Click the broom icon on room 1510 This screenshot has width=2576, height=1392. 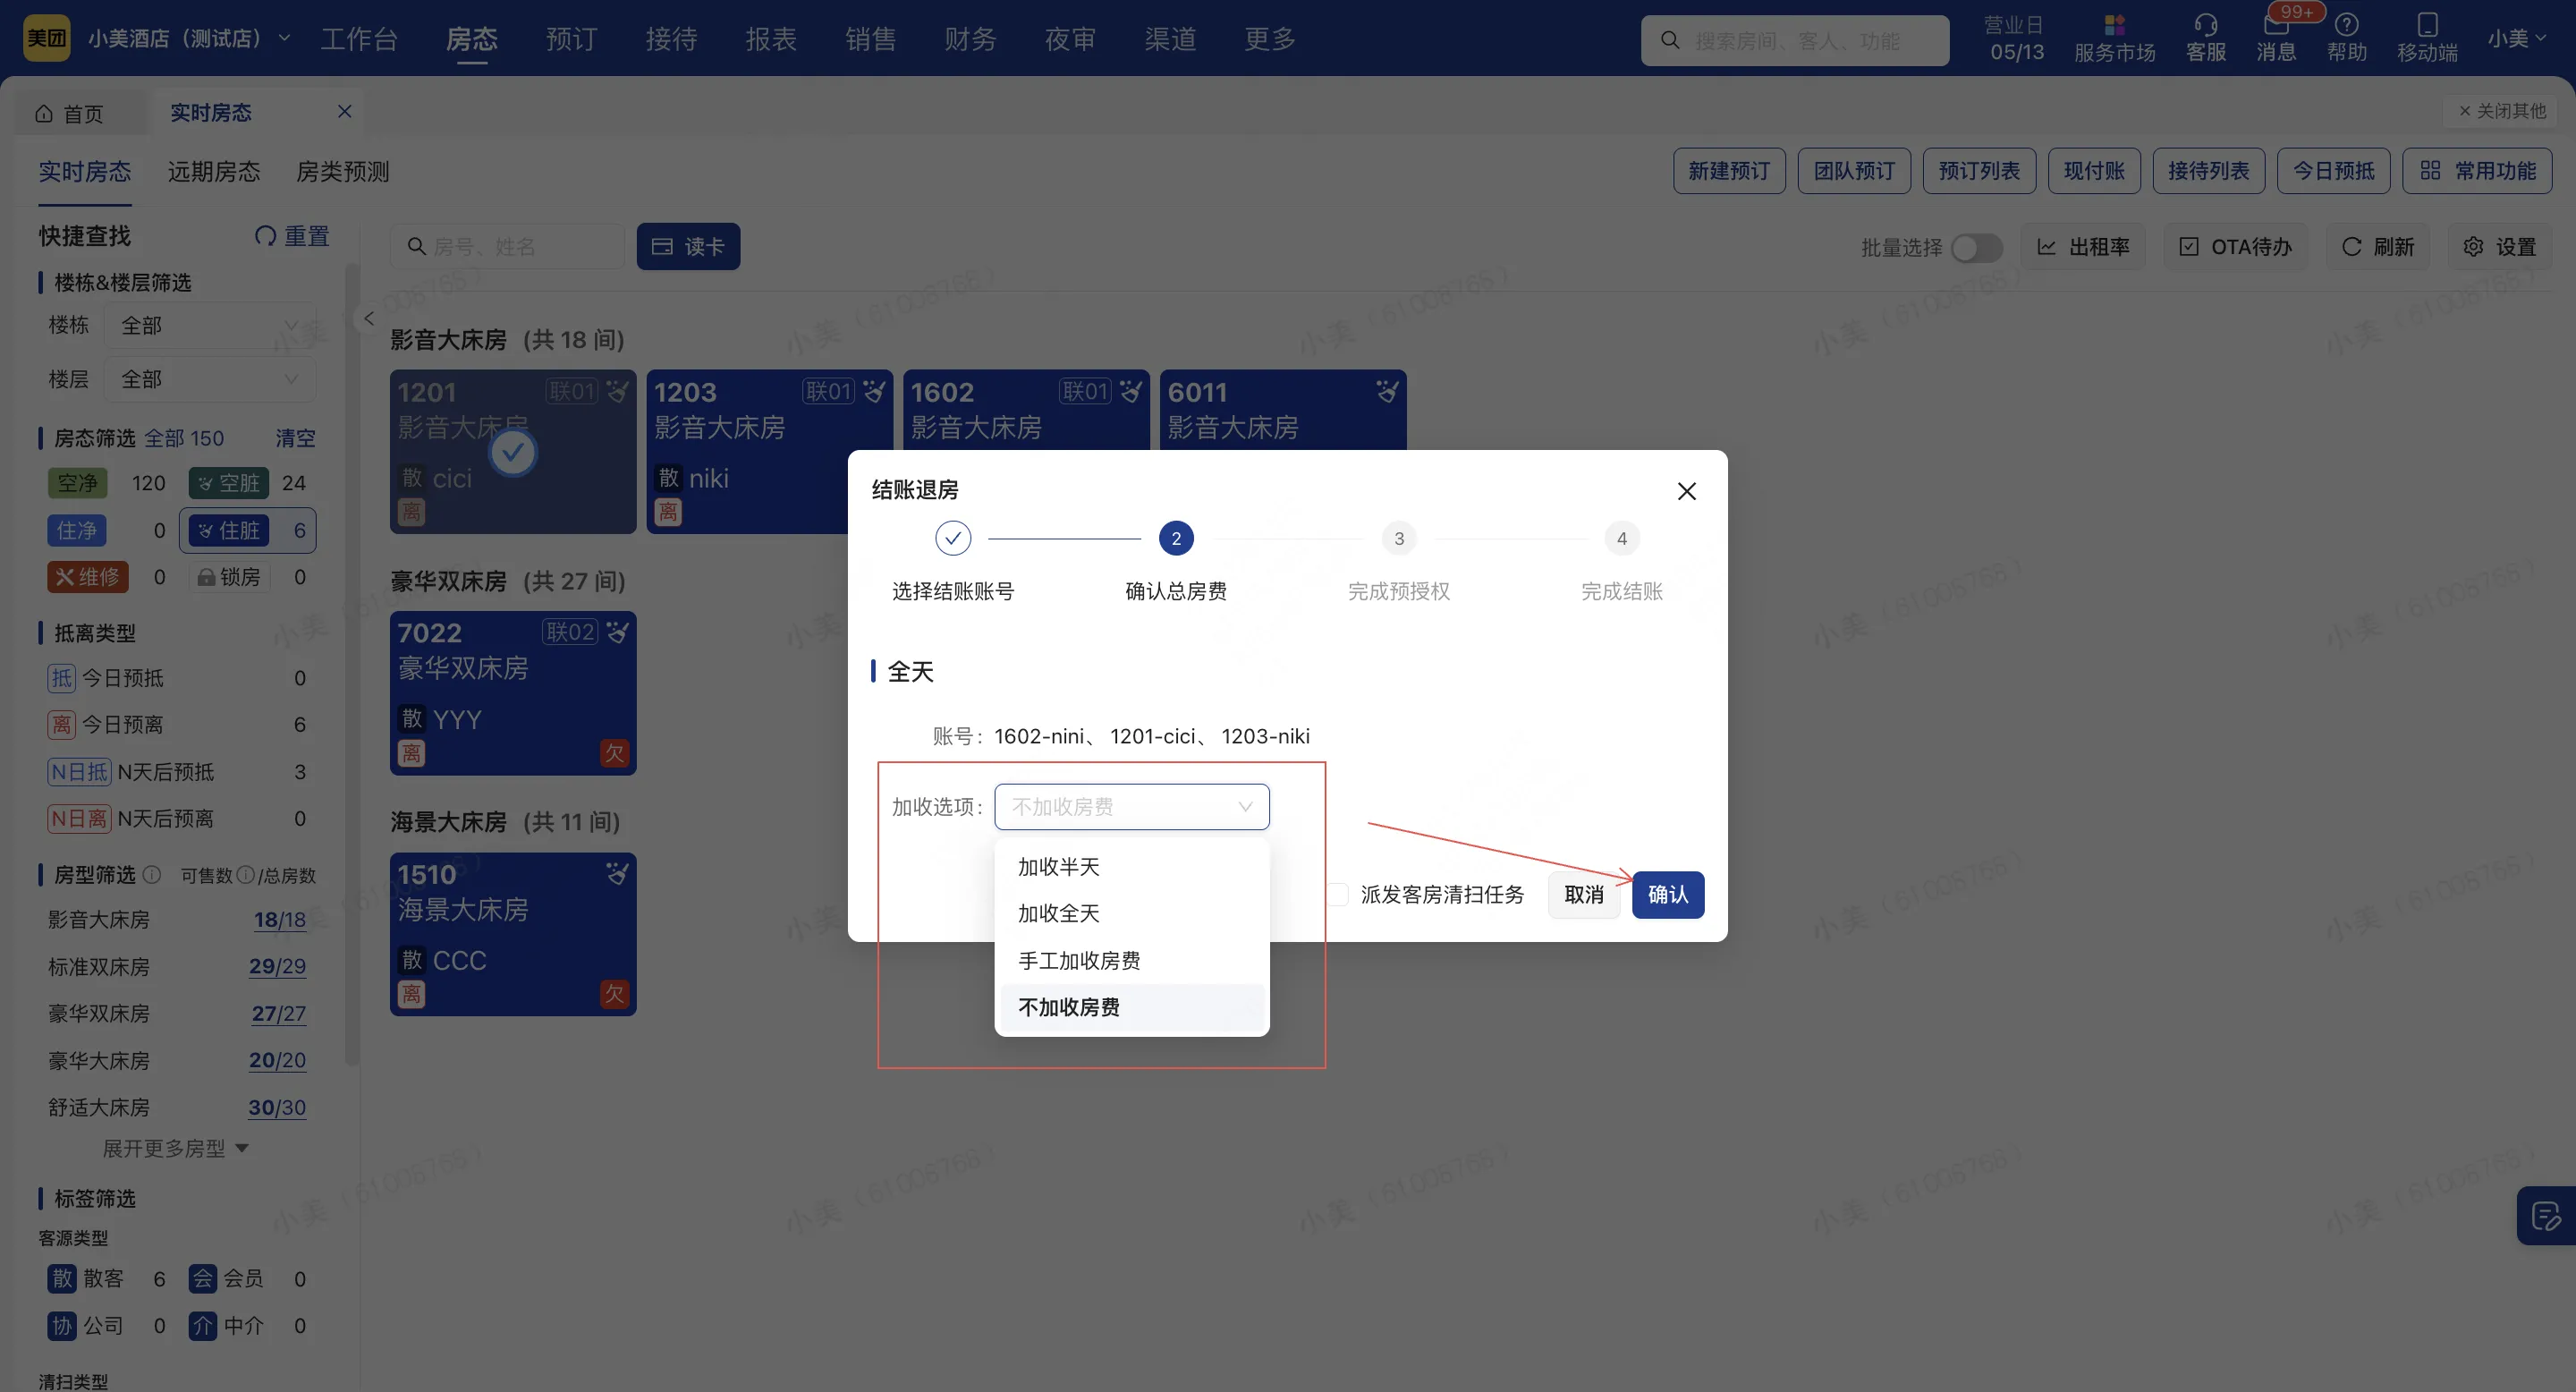(617, 873)
